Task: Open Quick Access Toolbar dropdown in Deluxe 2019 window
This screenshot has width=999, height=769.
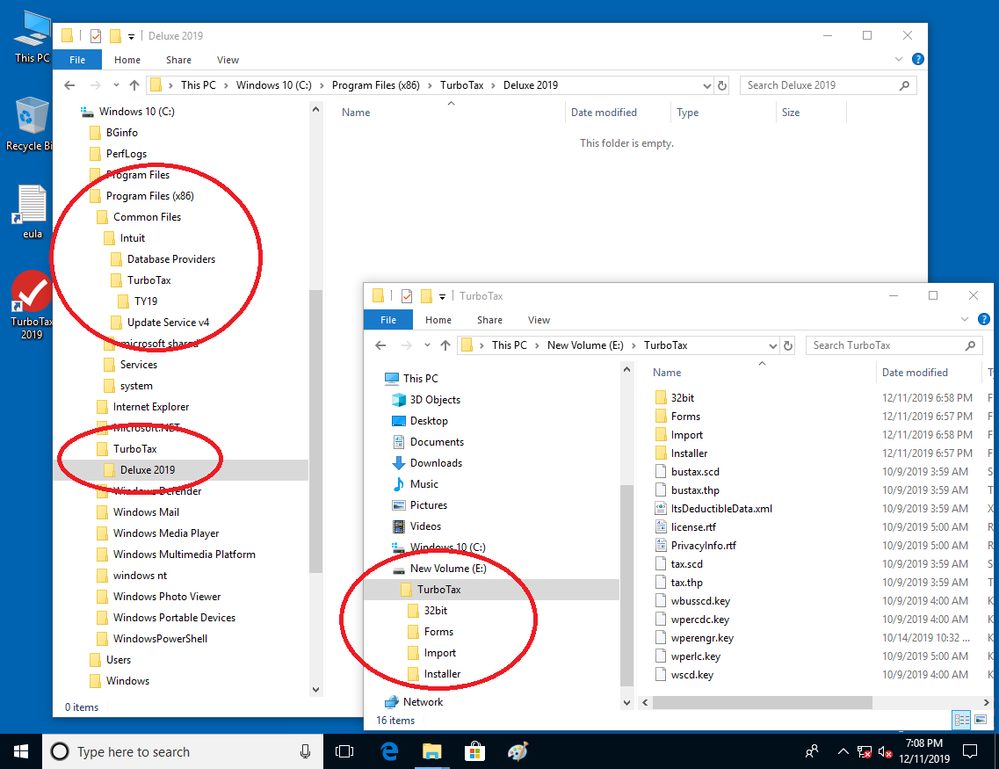Action: (131, 36)
